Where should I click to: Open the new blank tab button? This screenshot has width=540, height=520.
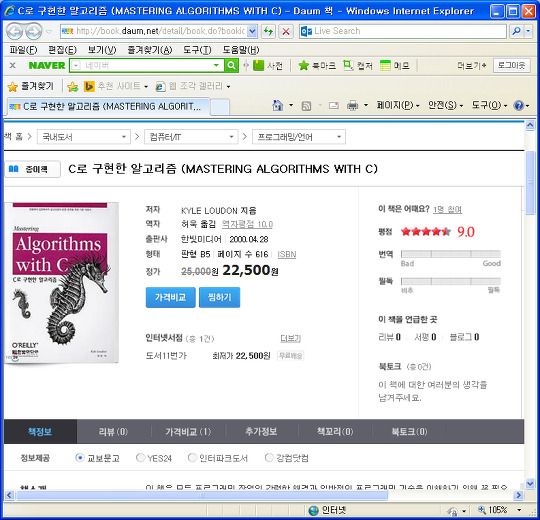coord(220,106)
